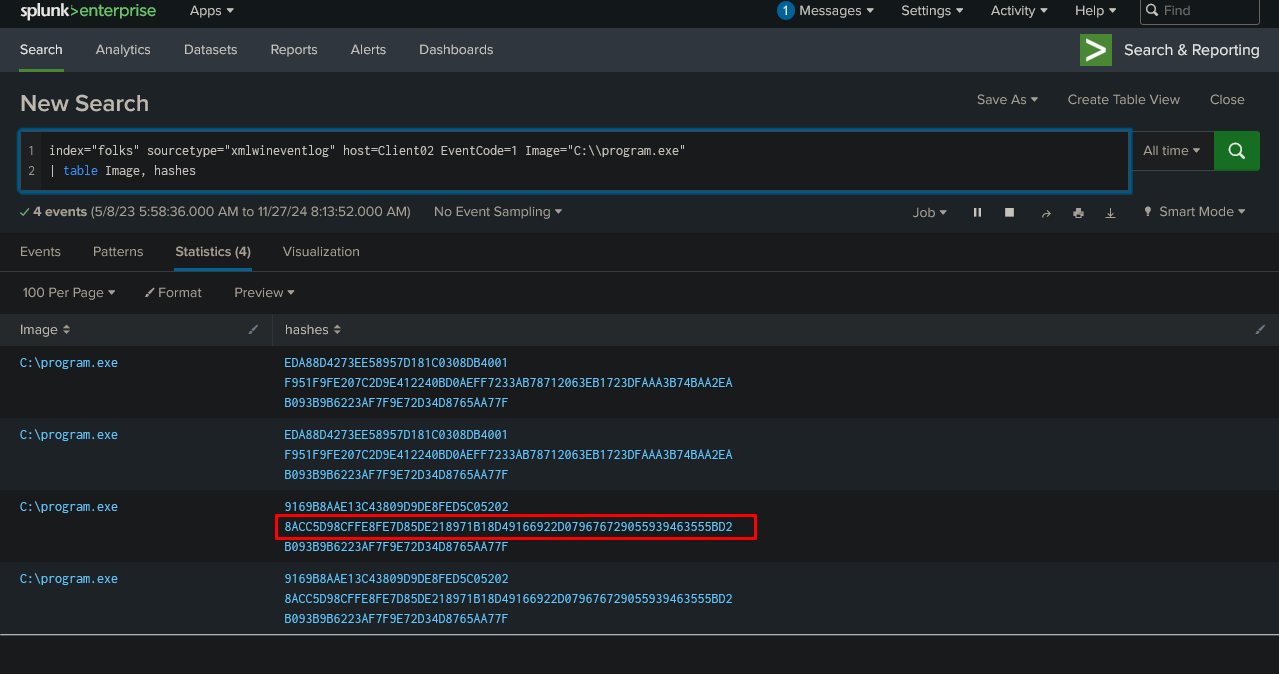1279x674 pixels.
Task: Expand the No Event Sampling menu
Action: point(497,212)
